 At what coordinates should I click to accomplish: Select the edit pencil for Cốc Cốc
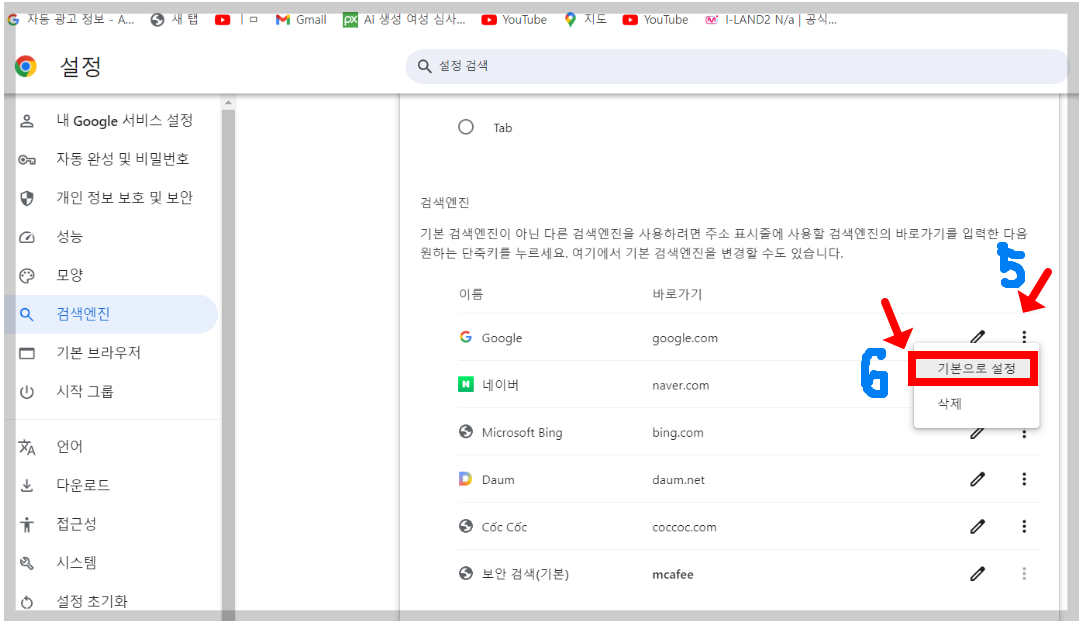[977, 526]
